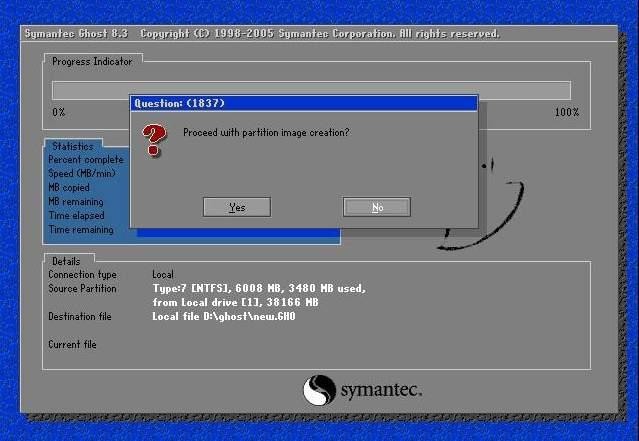Click the Symantec Ghost 8.3 header text
This screenshot has width=639, height=441.
click(77, 34)
